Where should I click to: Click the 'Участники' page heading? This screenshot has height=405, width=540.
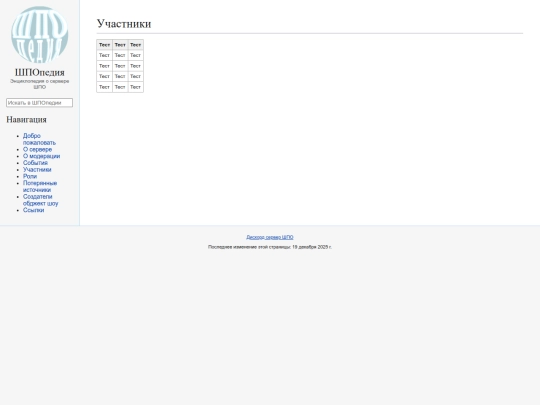point(124,23)
